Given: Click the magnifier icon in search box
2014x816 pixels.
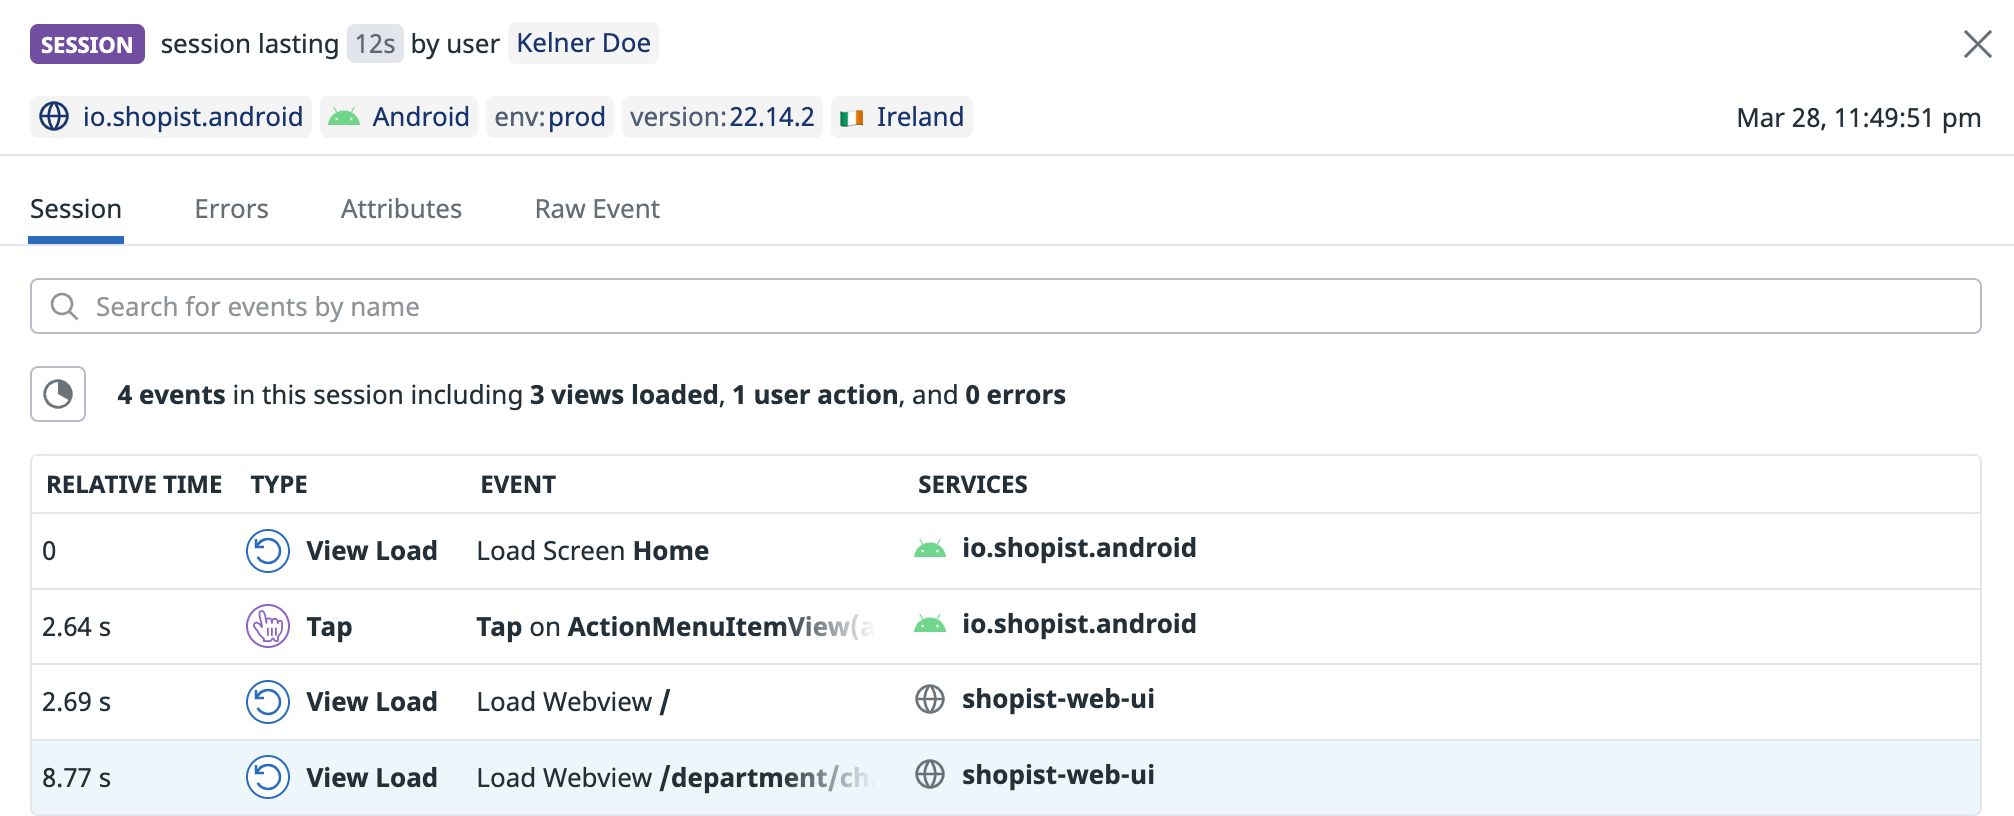Looking at the screenshot, I should click(64, 306).
